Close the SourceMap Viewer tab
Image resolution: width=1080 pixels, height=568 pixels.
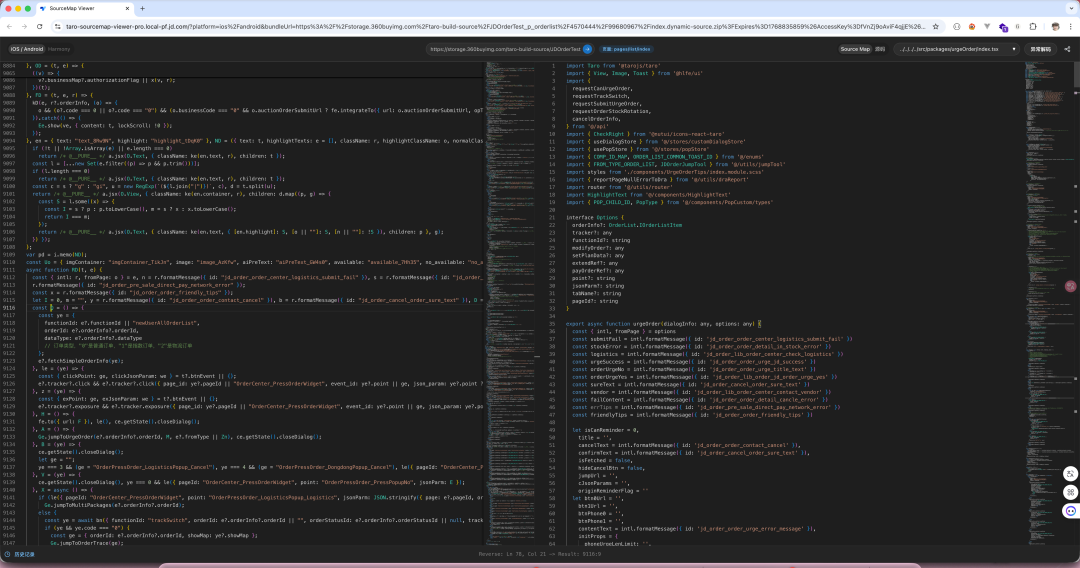[127, 8]
